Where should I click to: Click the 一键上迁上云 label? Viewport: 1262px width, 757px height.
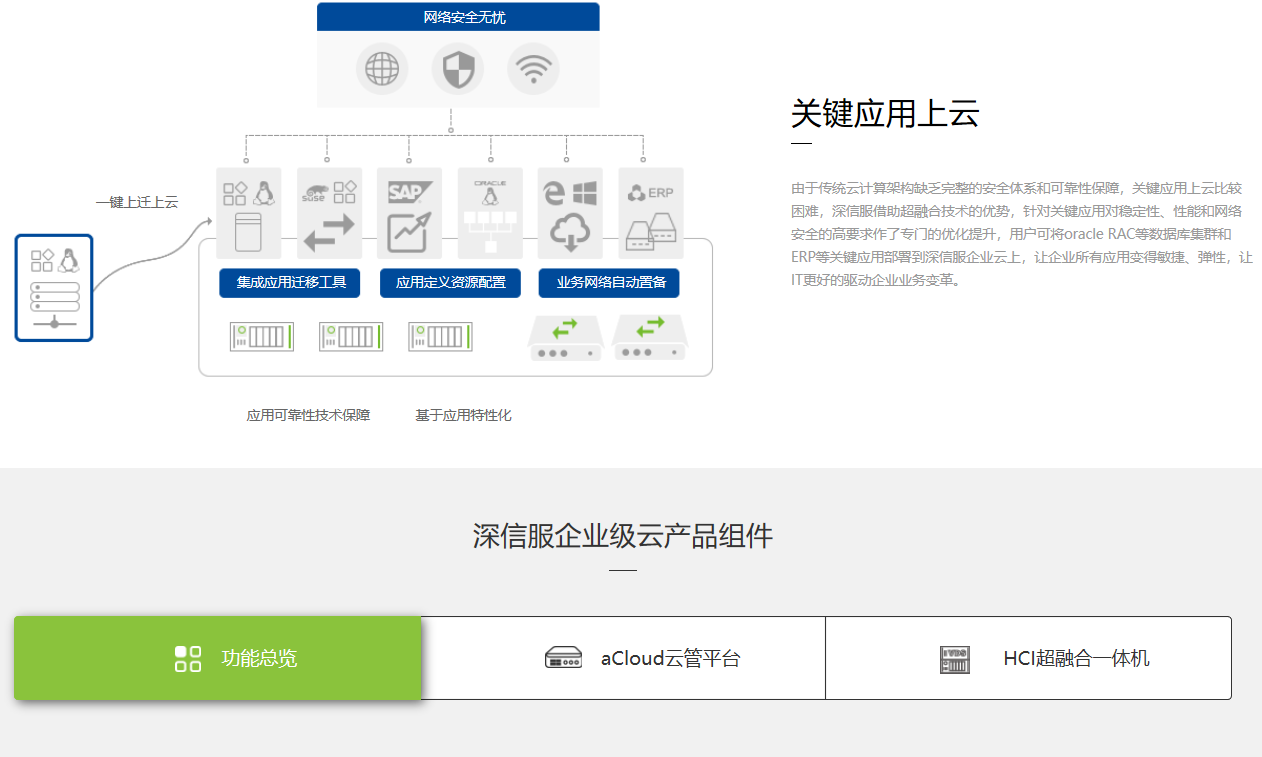[137, 202]
